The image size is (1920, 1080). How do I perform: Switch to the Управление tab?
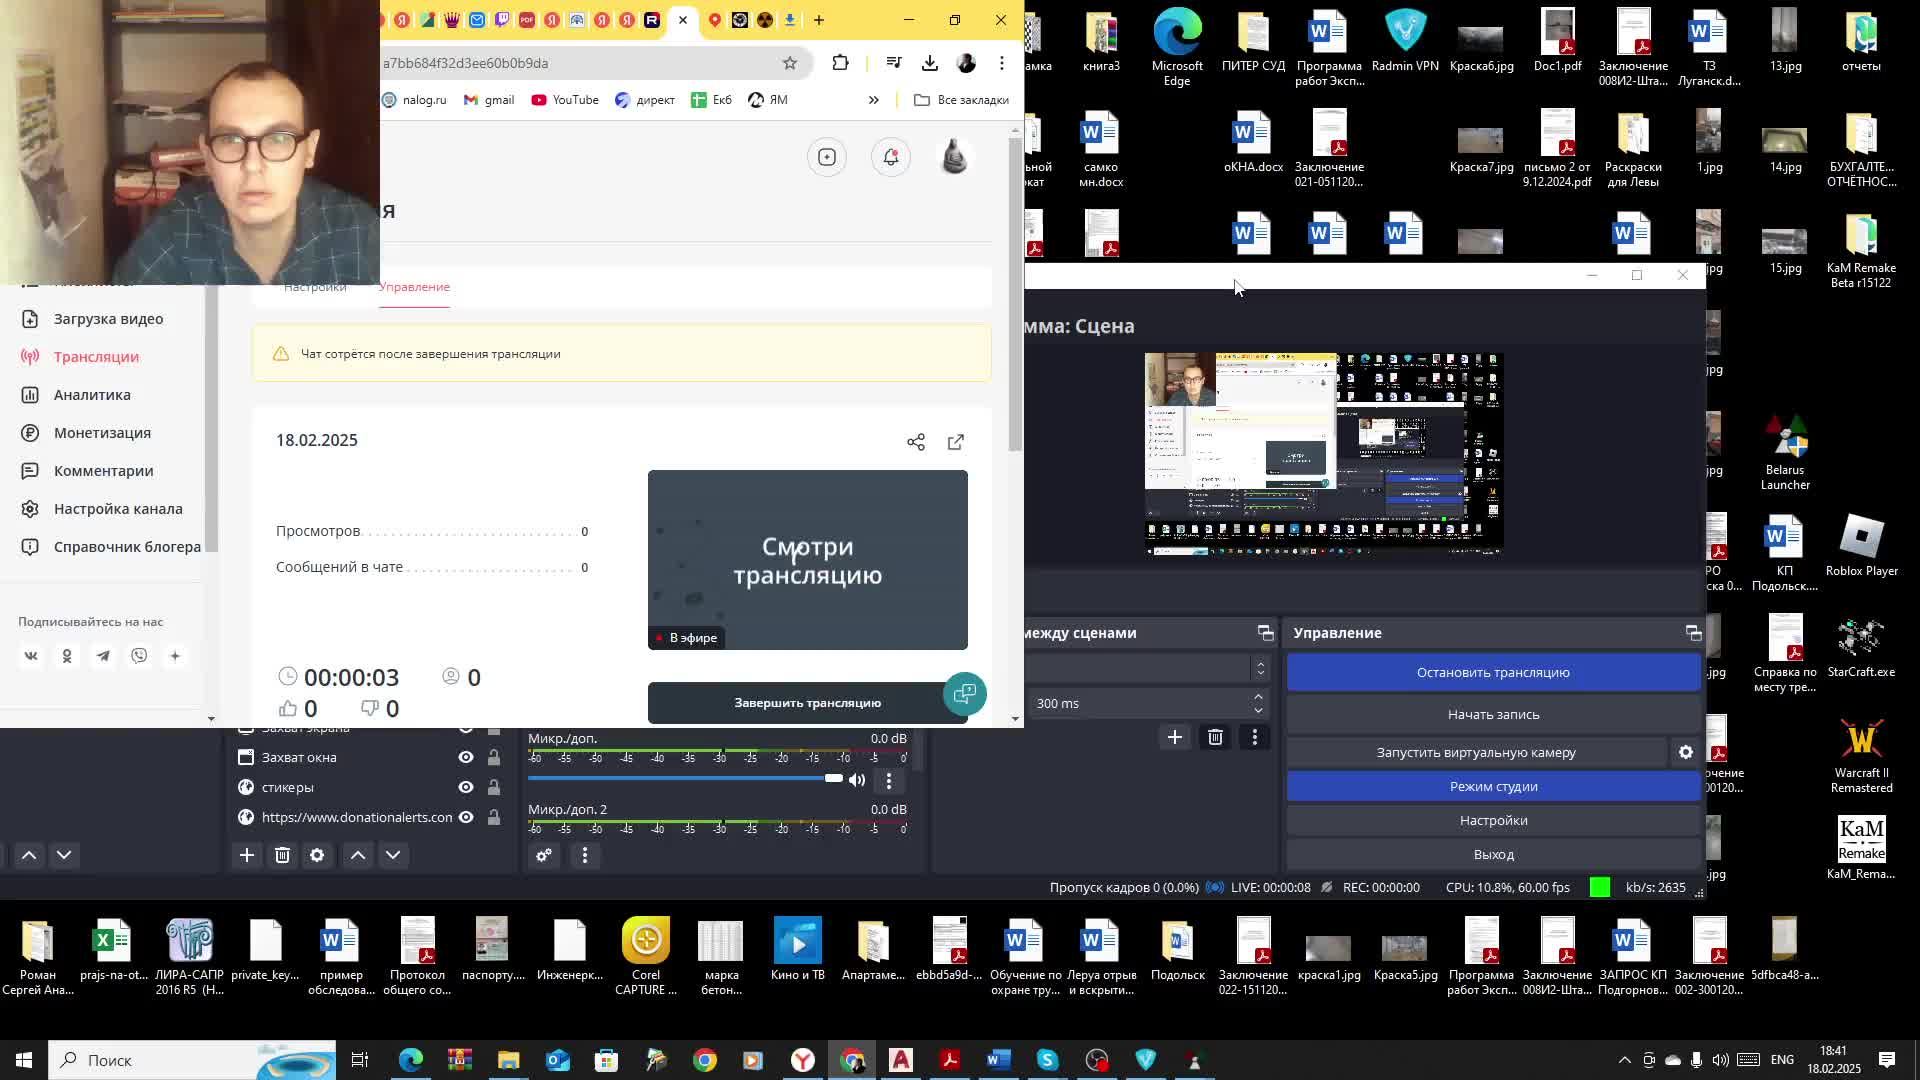tap(414, 287)
